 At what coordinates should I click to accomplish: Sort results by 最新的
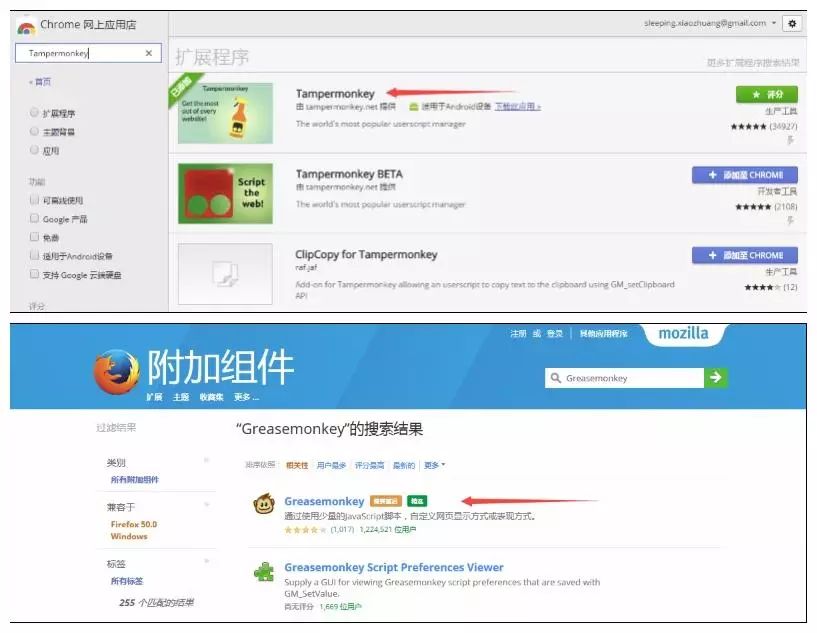404,465
